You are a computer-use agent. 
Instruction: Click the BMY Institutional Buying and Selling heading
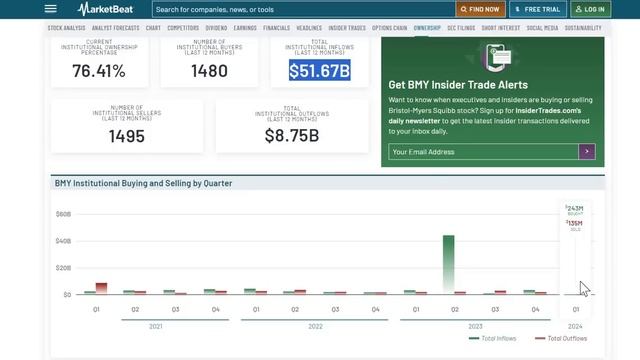(x=143, y=183)
